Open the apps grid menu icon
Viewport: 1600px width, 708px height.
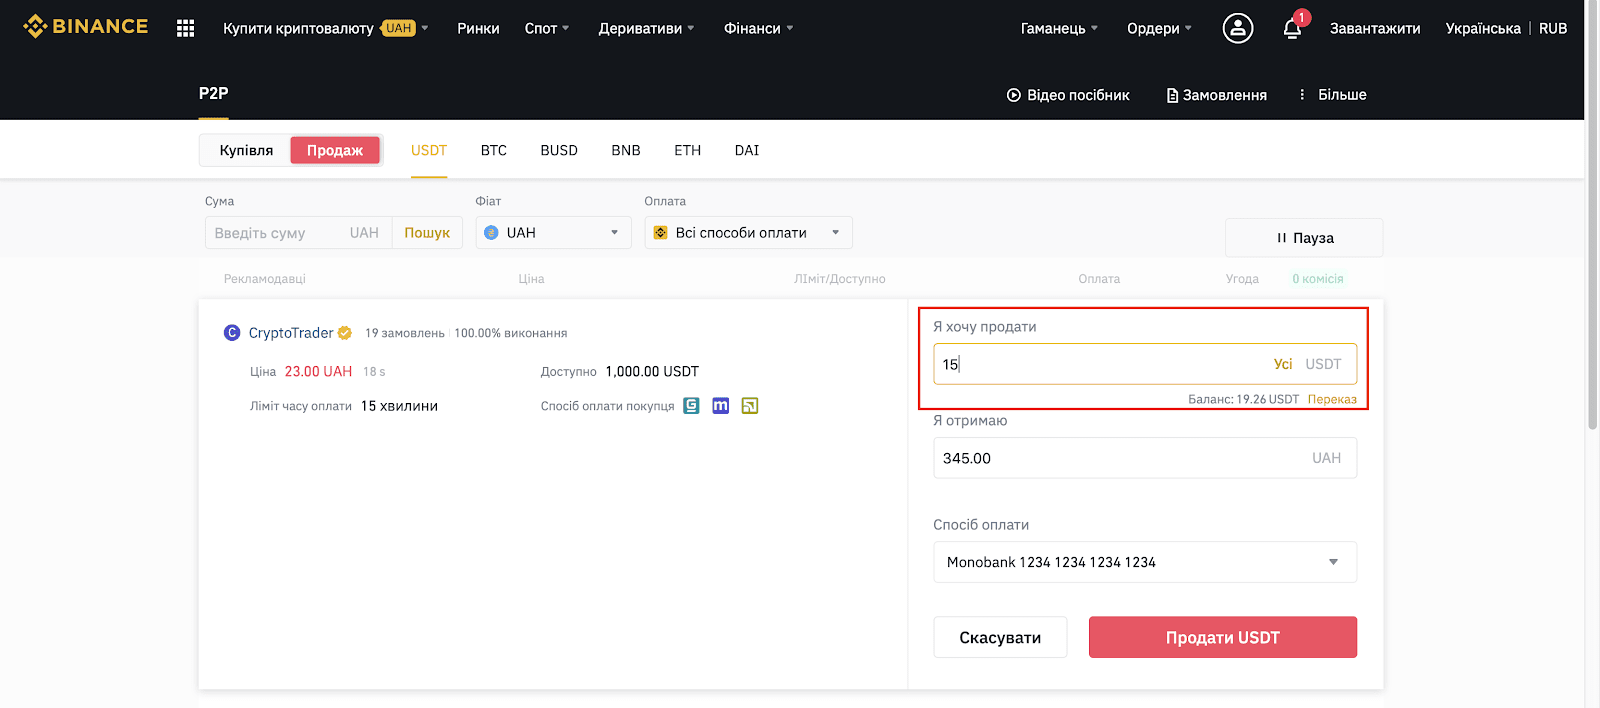(x=185, y=28)
